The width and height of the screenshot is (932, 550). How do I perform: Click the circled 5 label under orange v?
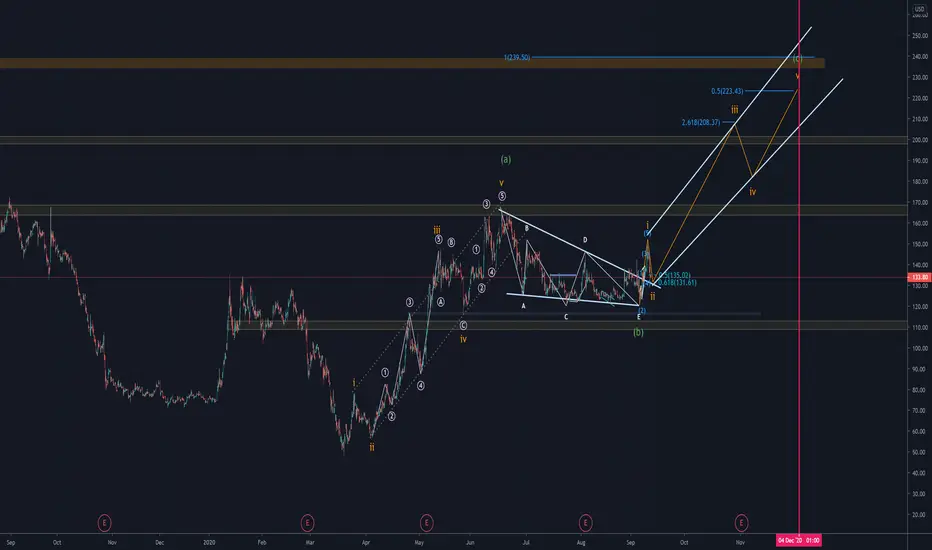click(502, 196)
